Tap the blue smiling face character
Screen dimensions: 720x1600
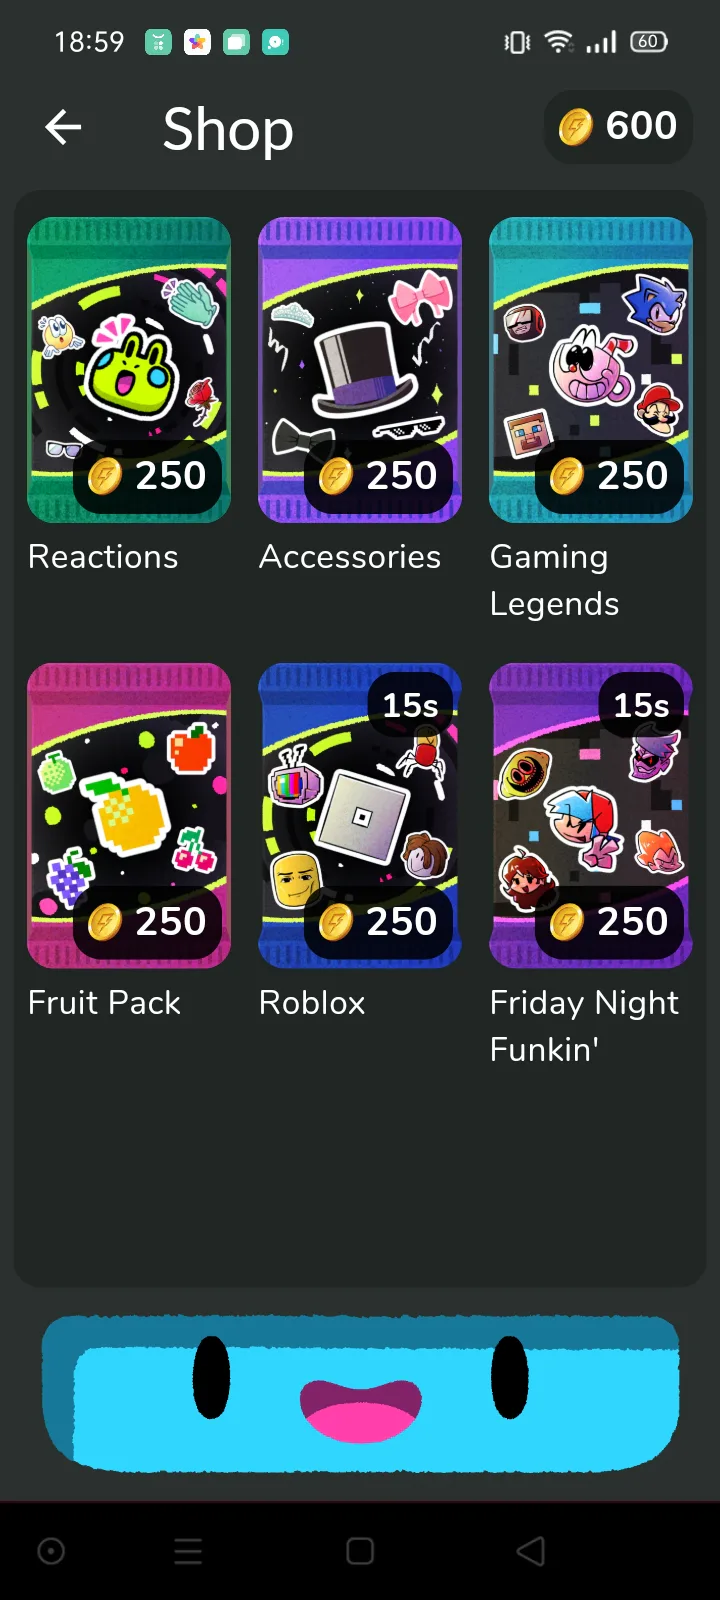click(x=360, y=1393)
